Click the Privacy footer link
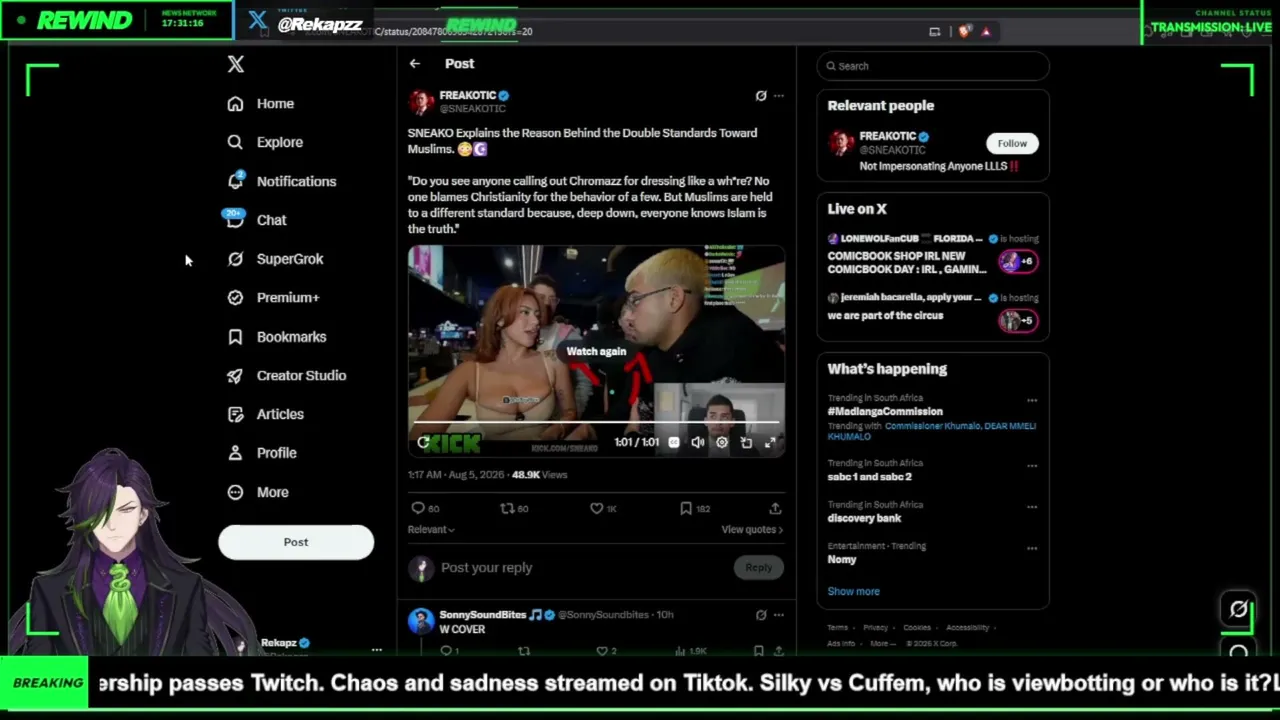 (x=876, y=628)
